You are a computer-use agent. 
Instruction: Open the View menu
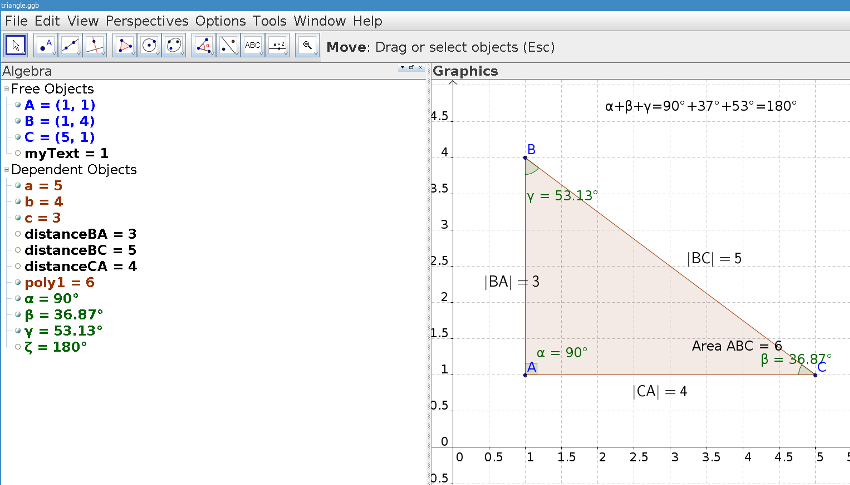click(83, 21)
